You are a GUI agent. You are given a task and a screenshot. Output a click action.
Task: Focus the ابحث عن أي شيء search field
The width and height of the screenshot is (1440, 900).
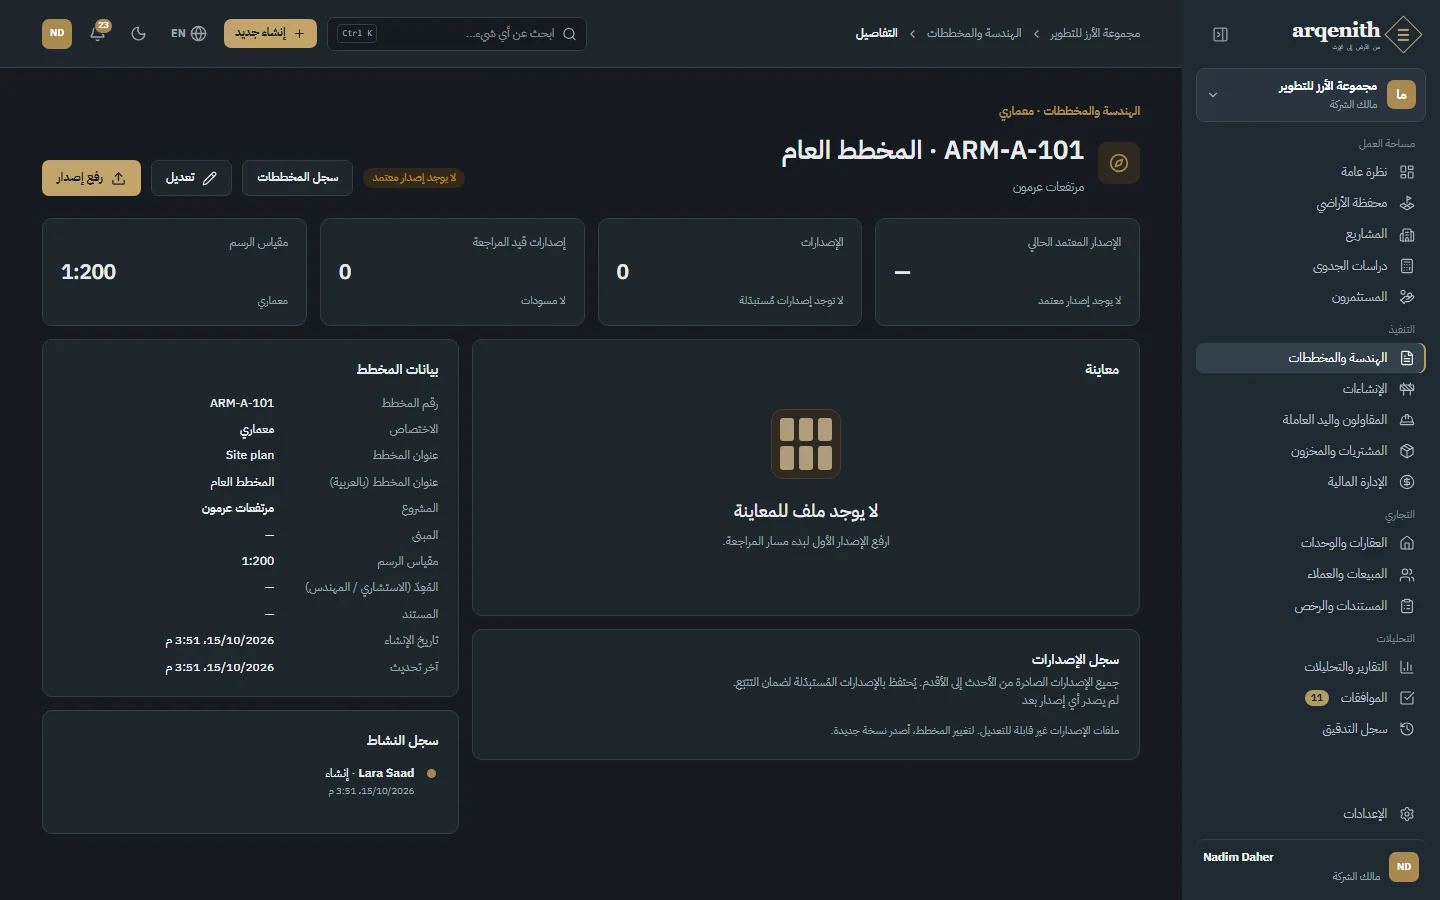pyautogui.click(x=457, y=34)
